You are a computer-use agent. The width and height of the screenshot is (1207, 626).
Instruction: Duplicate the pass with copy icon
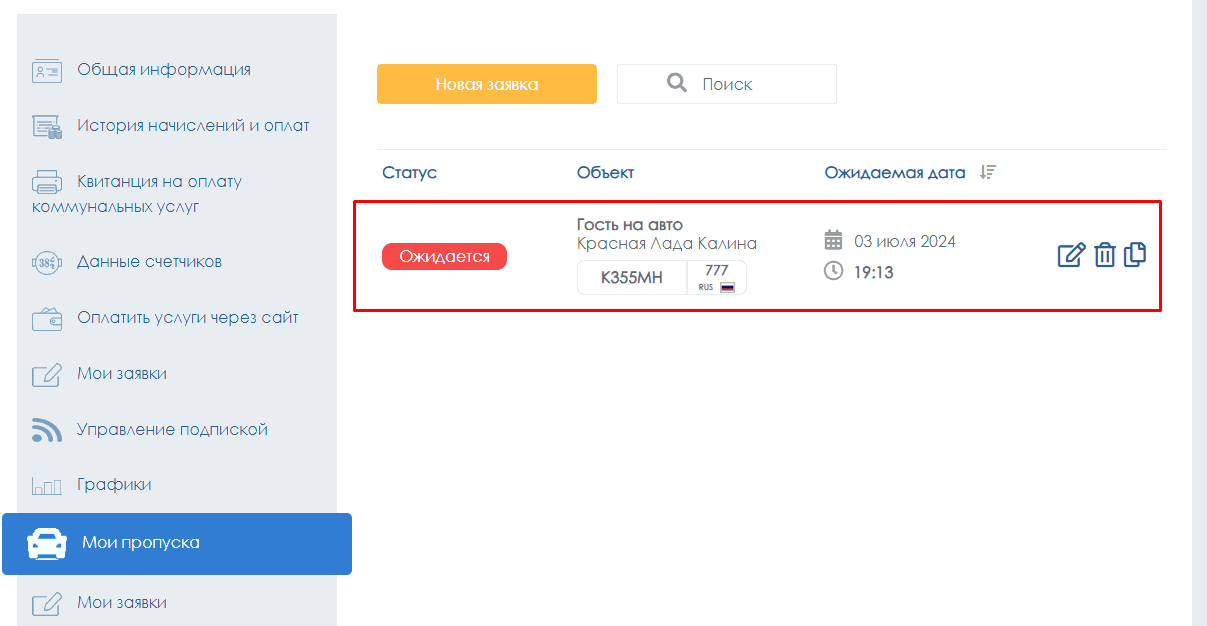click(x=1135, y=254)
